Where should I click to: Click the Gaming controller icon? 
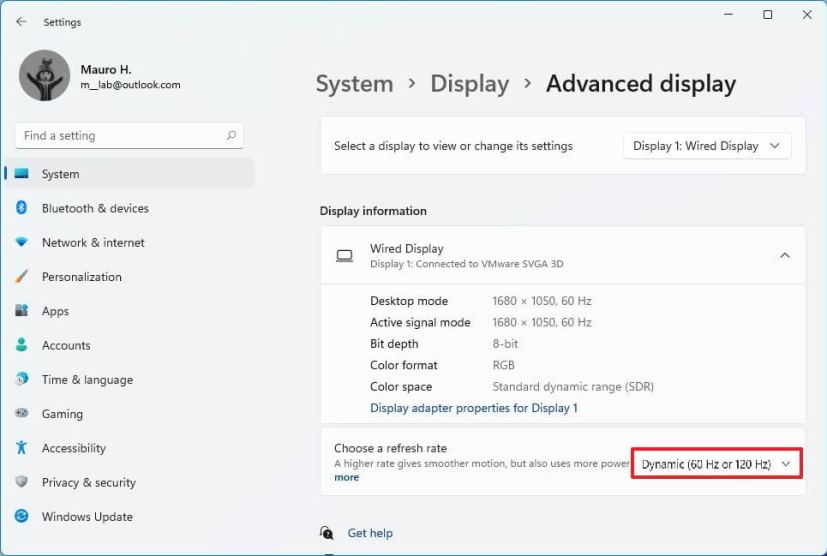[21, 414]
